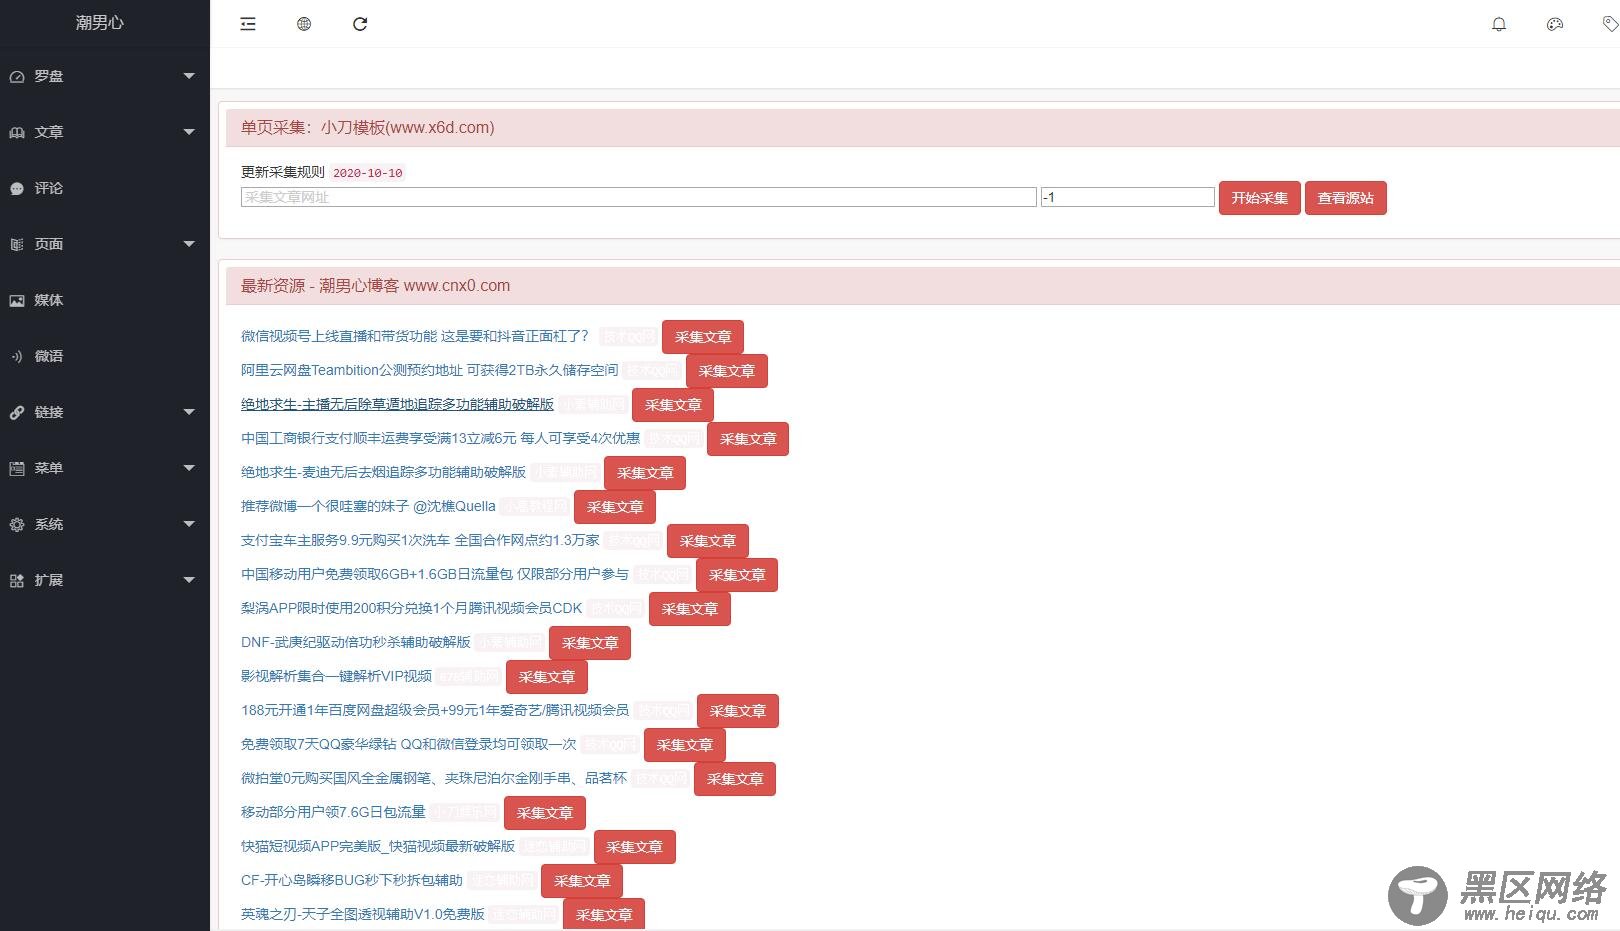Click 采集文章 for 推荐微博 article
Screen dimensions: 1620x931
pos(615,507)
